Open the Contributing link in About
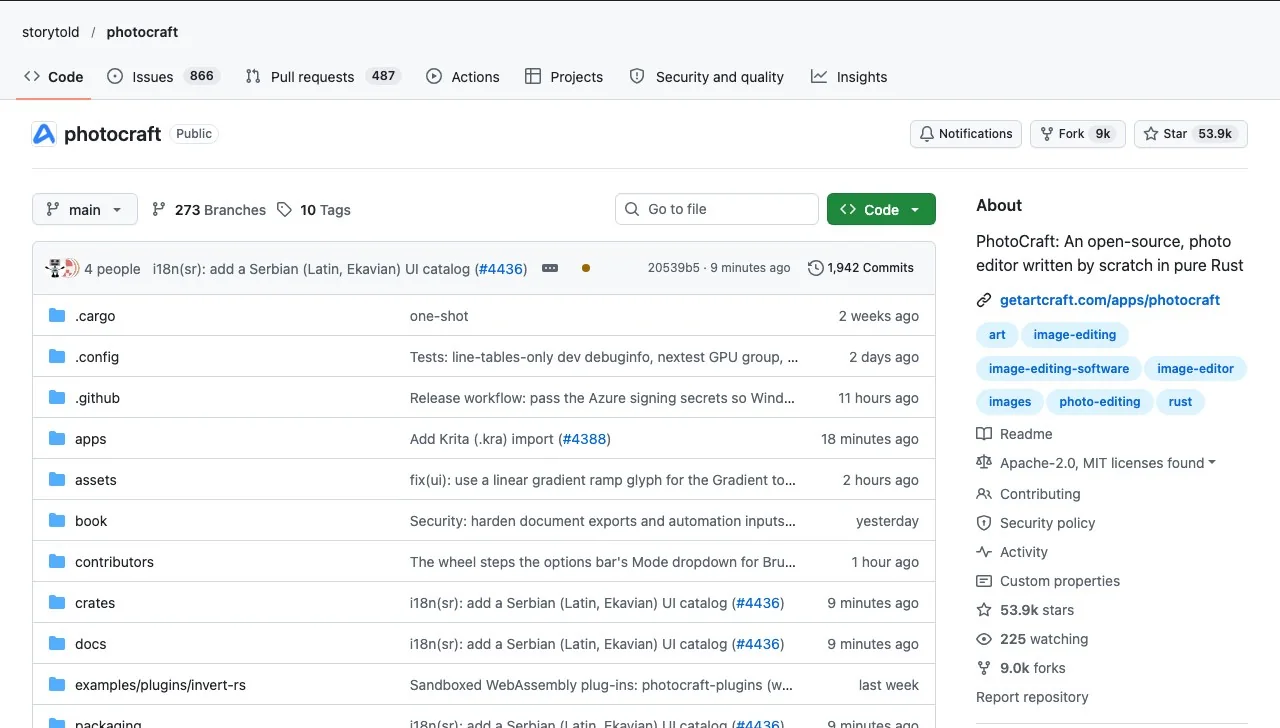Viewport: 1280px width, 728px height. pos(1029,494)
